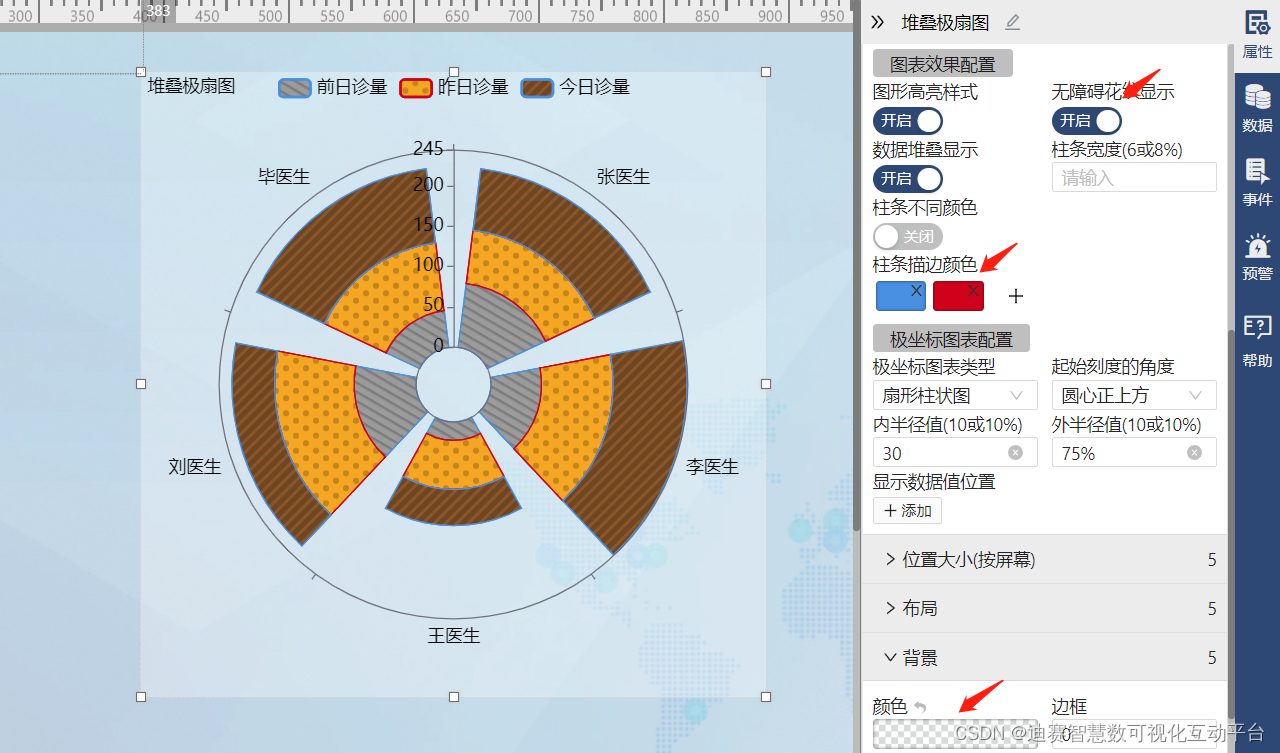Viewport: 1280px width, 753px height.
Task: Select blue stroke color swatch
Action: point(901,296)
